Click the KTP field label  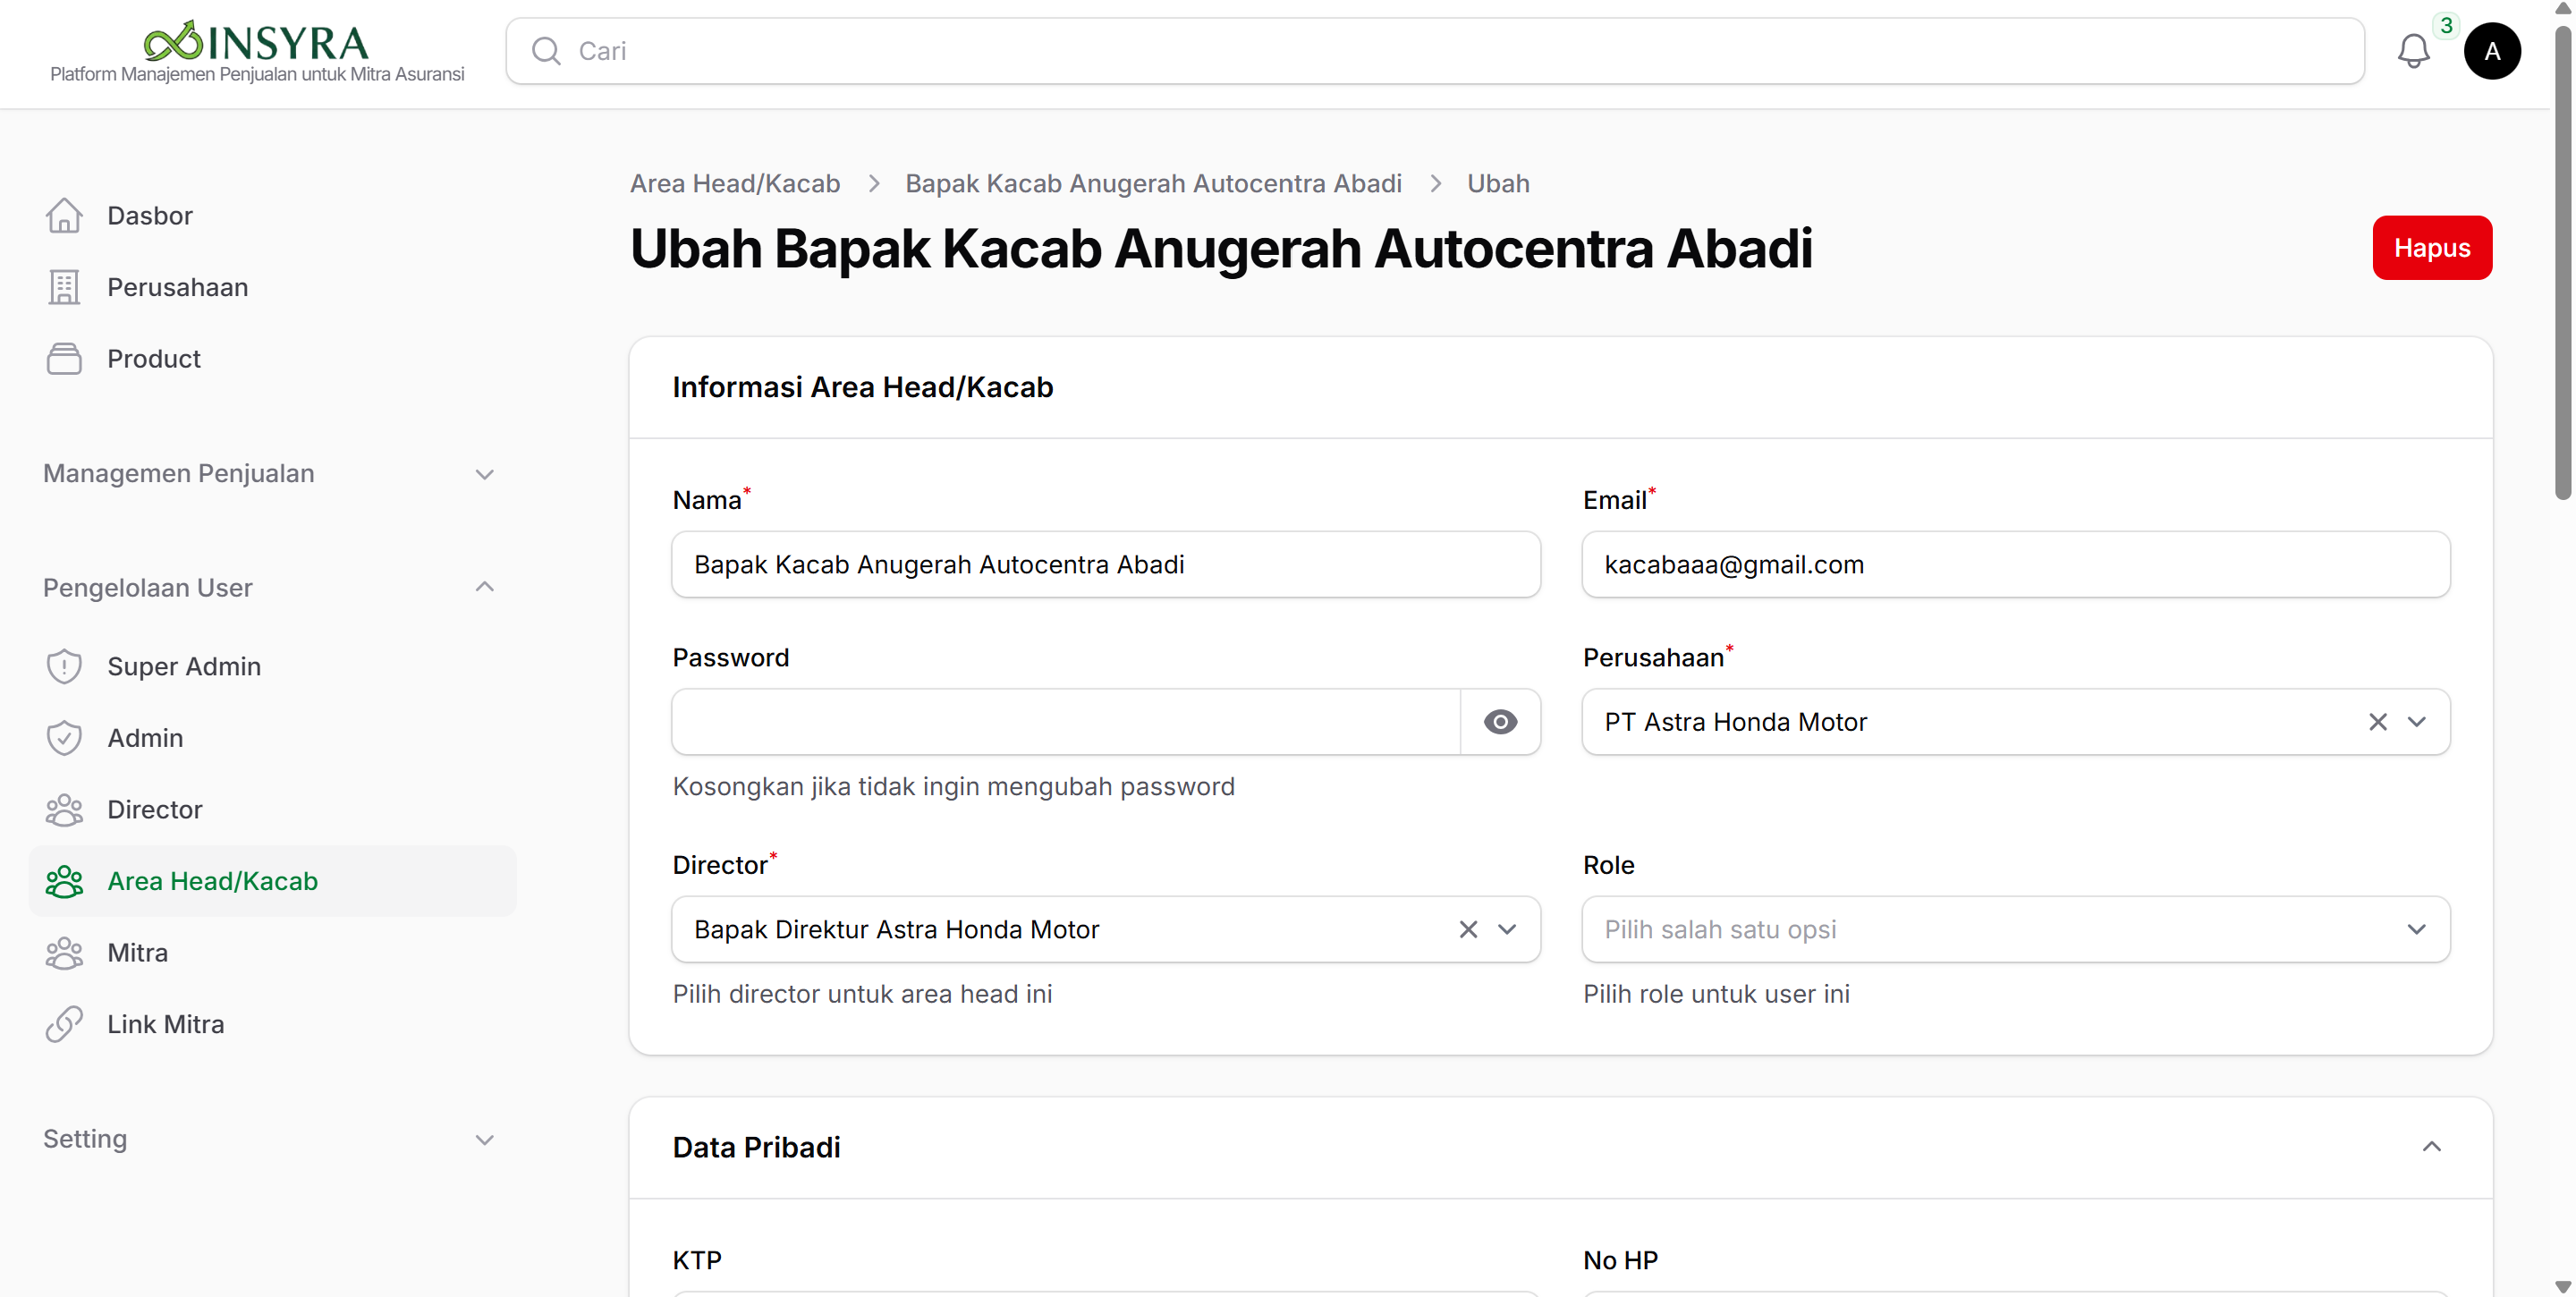697,1261
